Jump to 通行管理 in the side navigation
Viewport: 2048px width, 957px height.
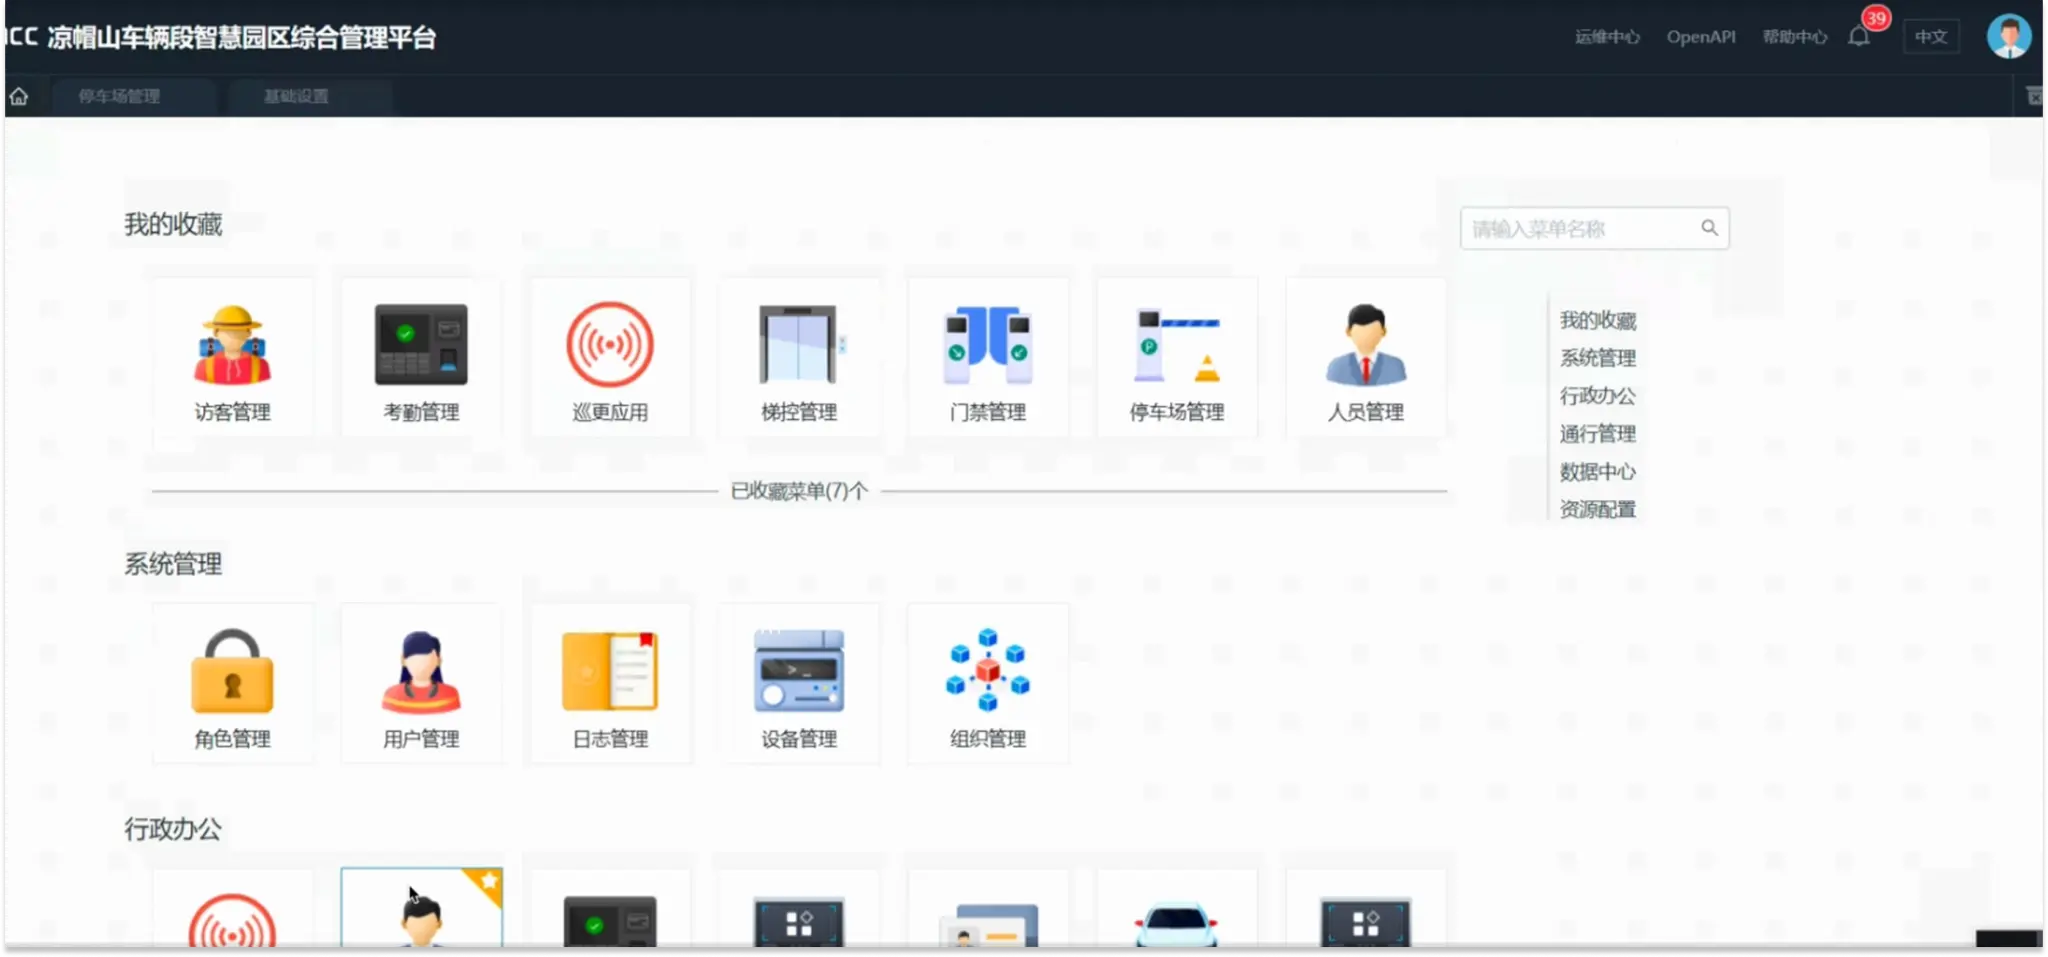(1598, 434)
